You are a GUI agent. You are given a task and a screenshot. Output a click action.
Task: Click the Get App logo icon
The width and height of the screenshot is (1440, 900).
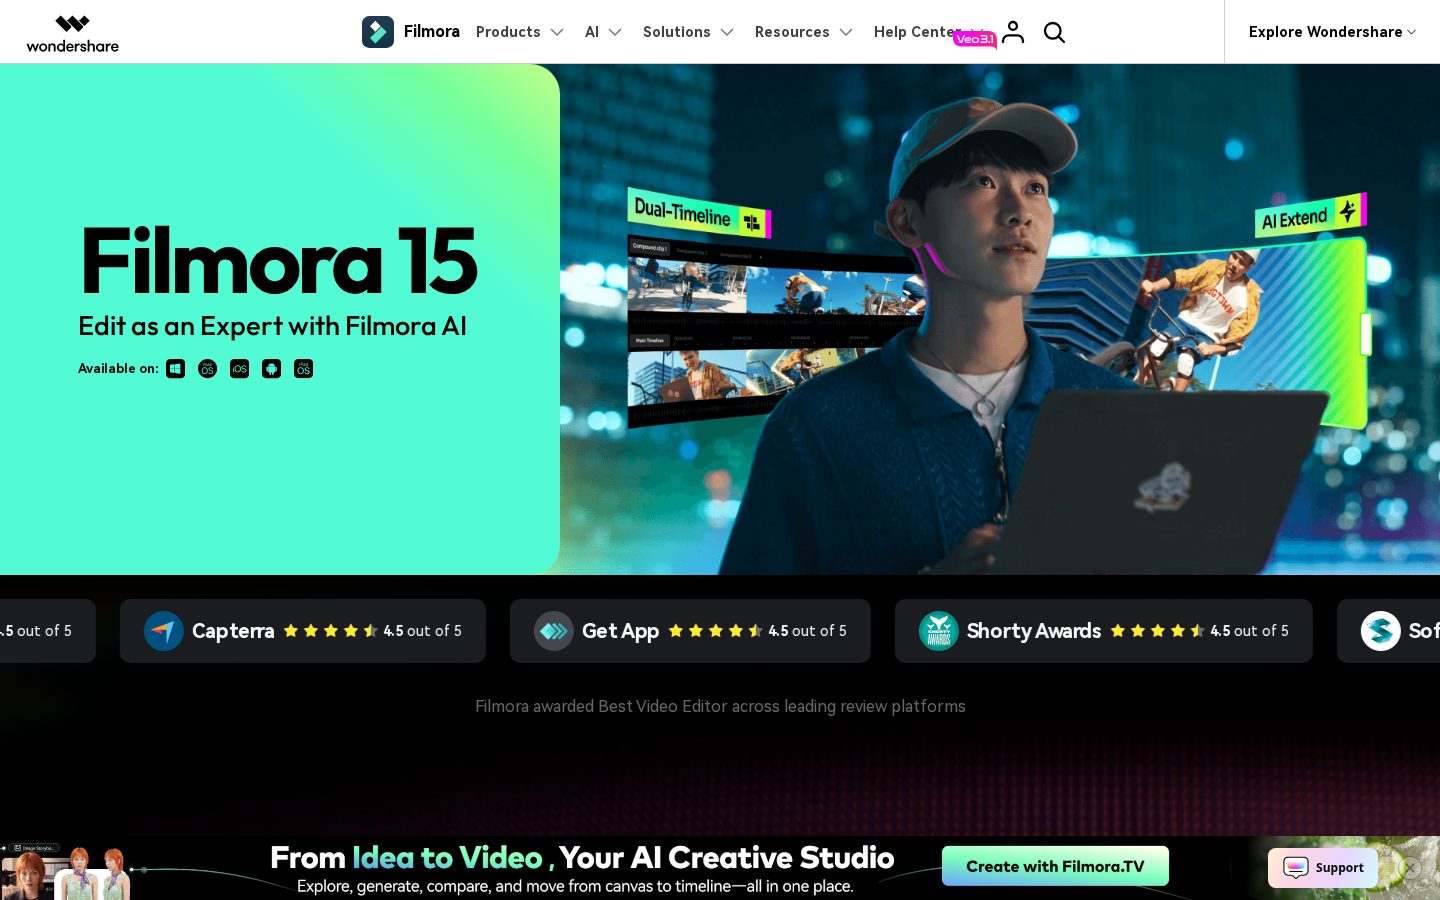click(x=554, y=631)
